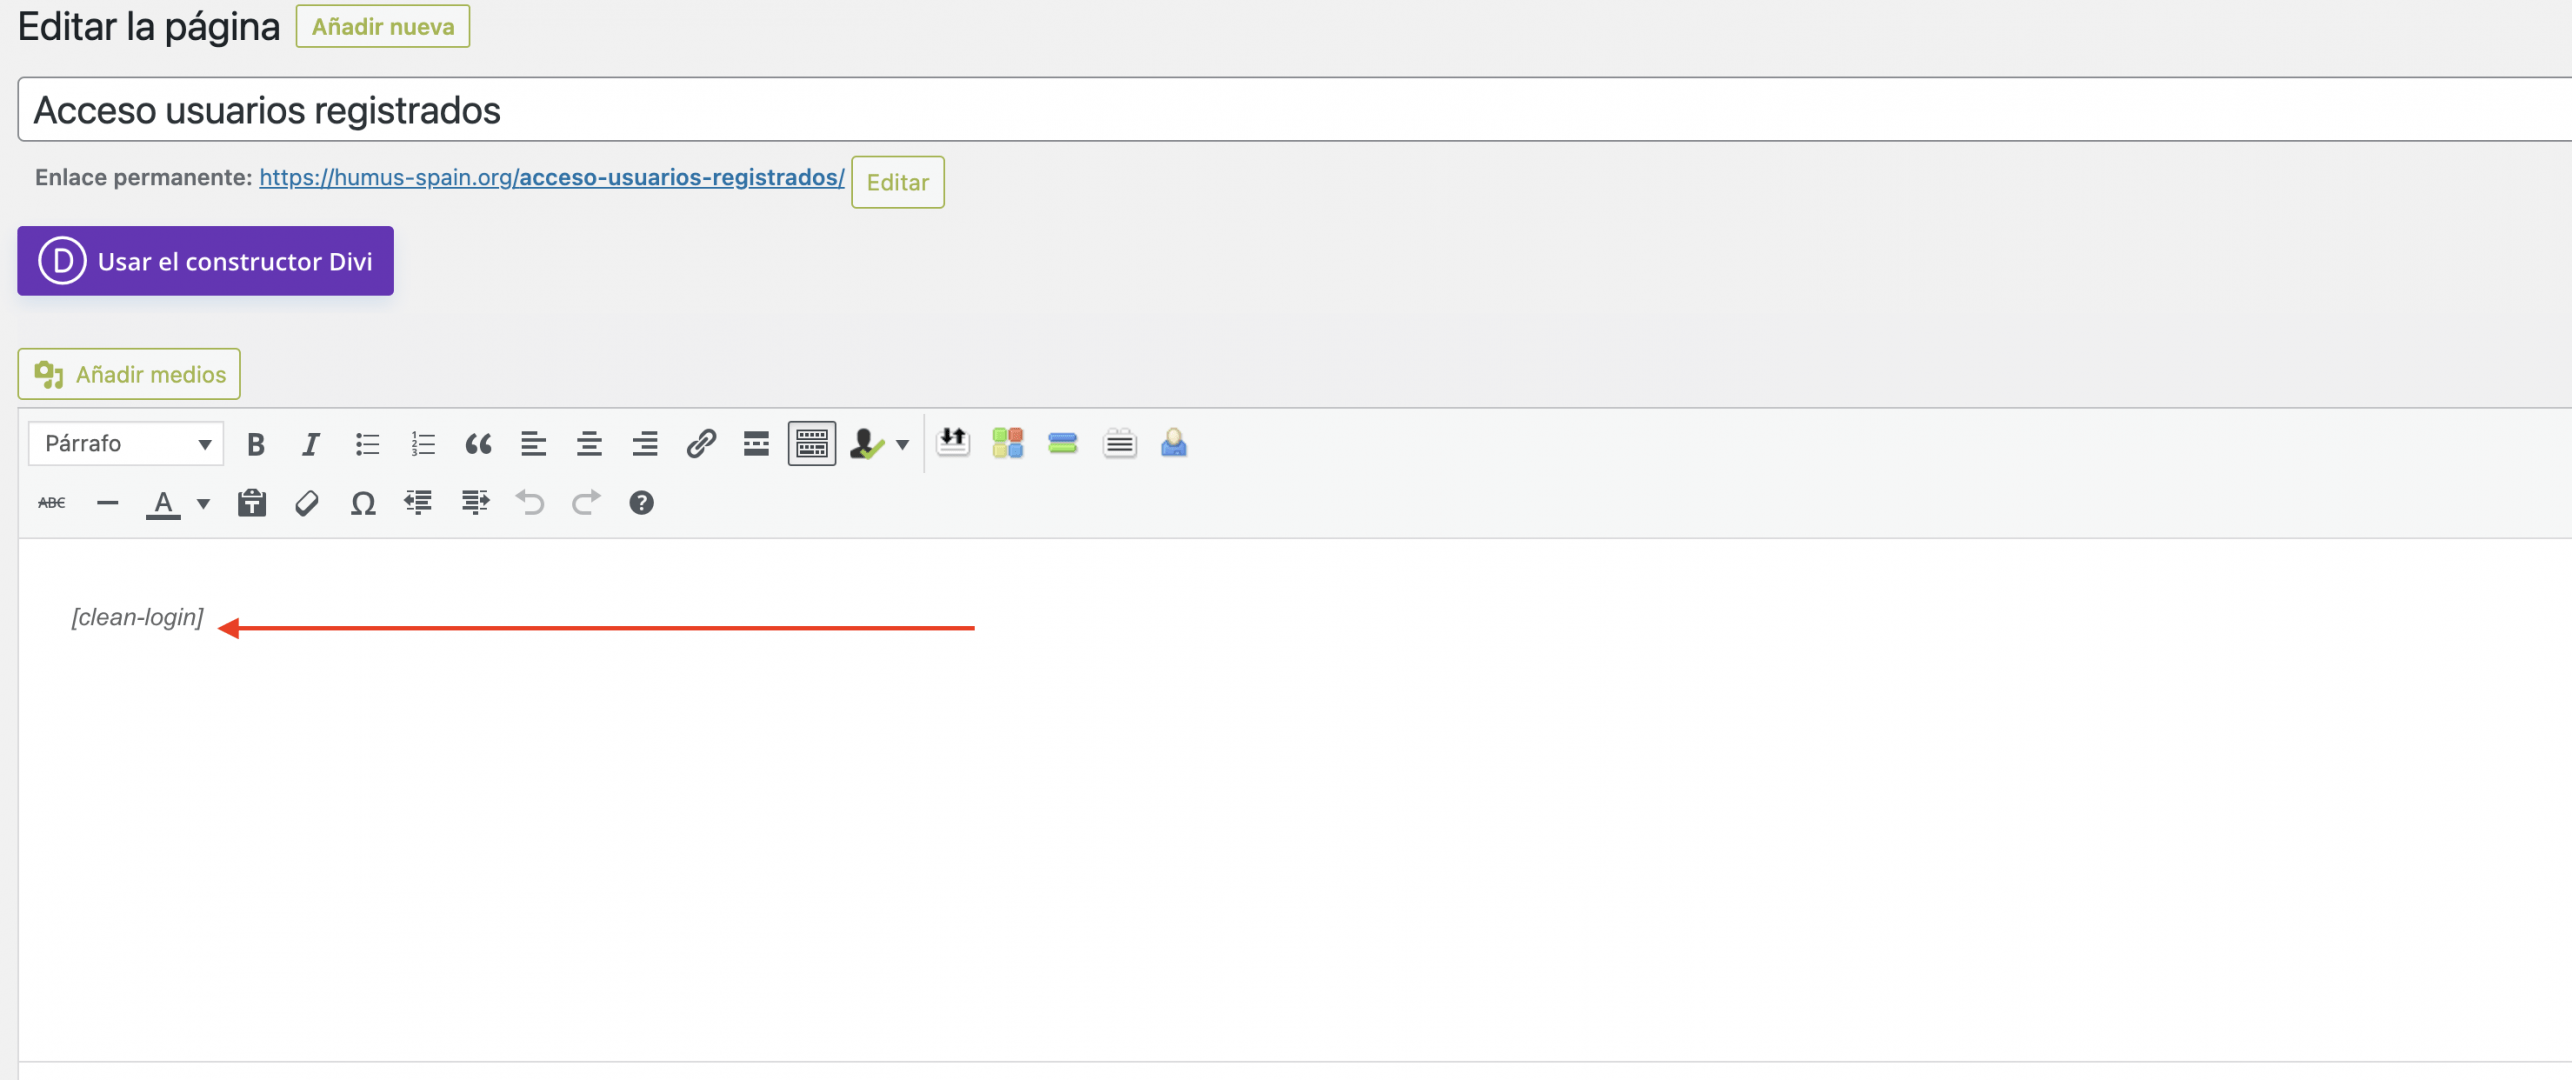Toggle italic formatting
The width and height of the screenshot is (2572, 1080).
(311, 444)
